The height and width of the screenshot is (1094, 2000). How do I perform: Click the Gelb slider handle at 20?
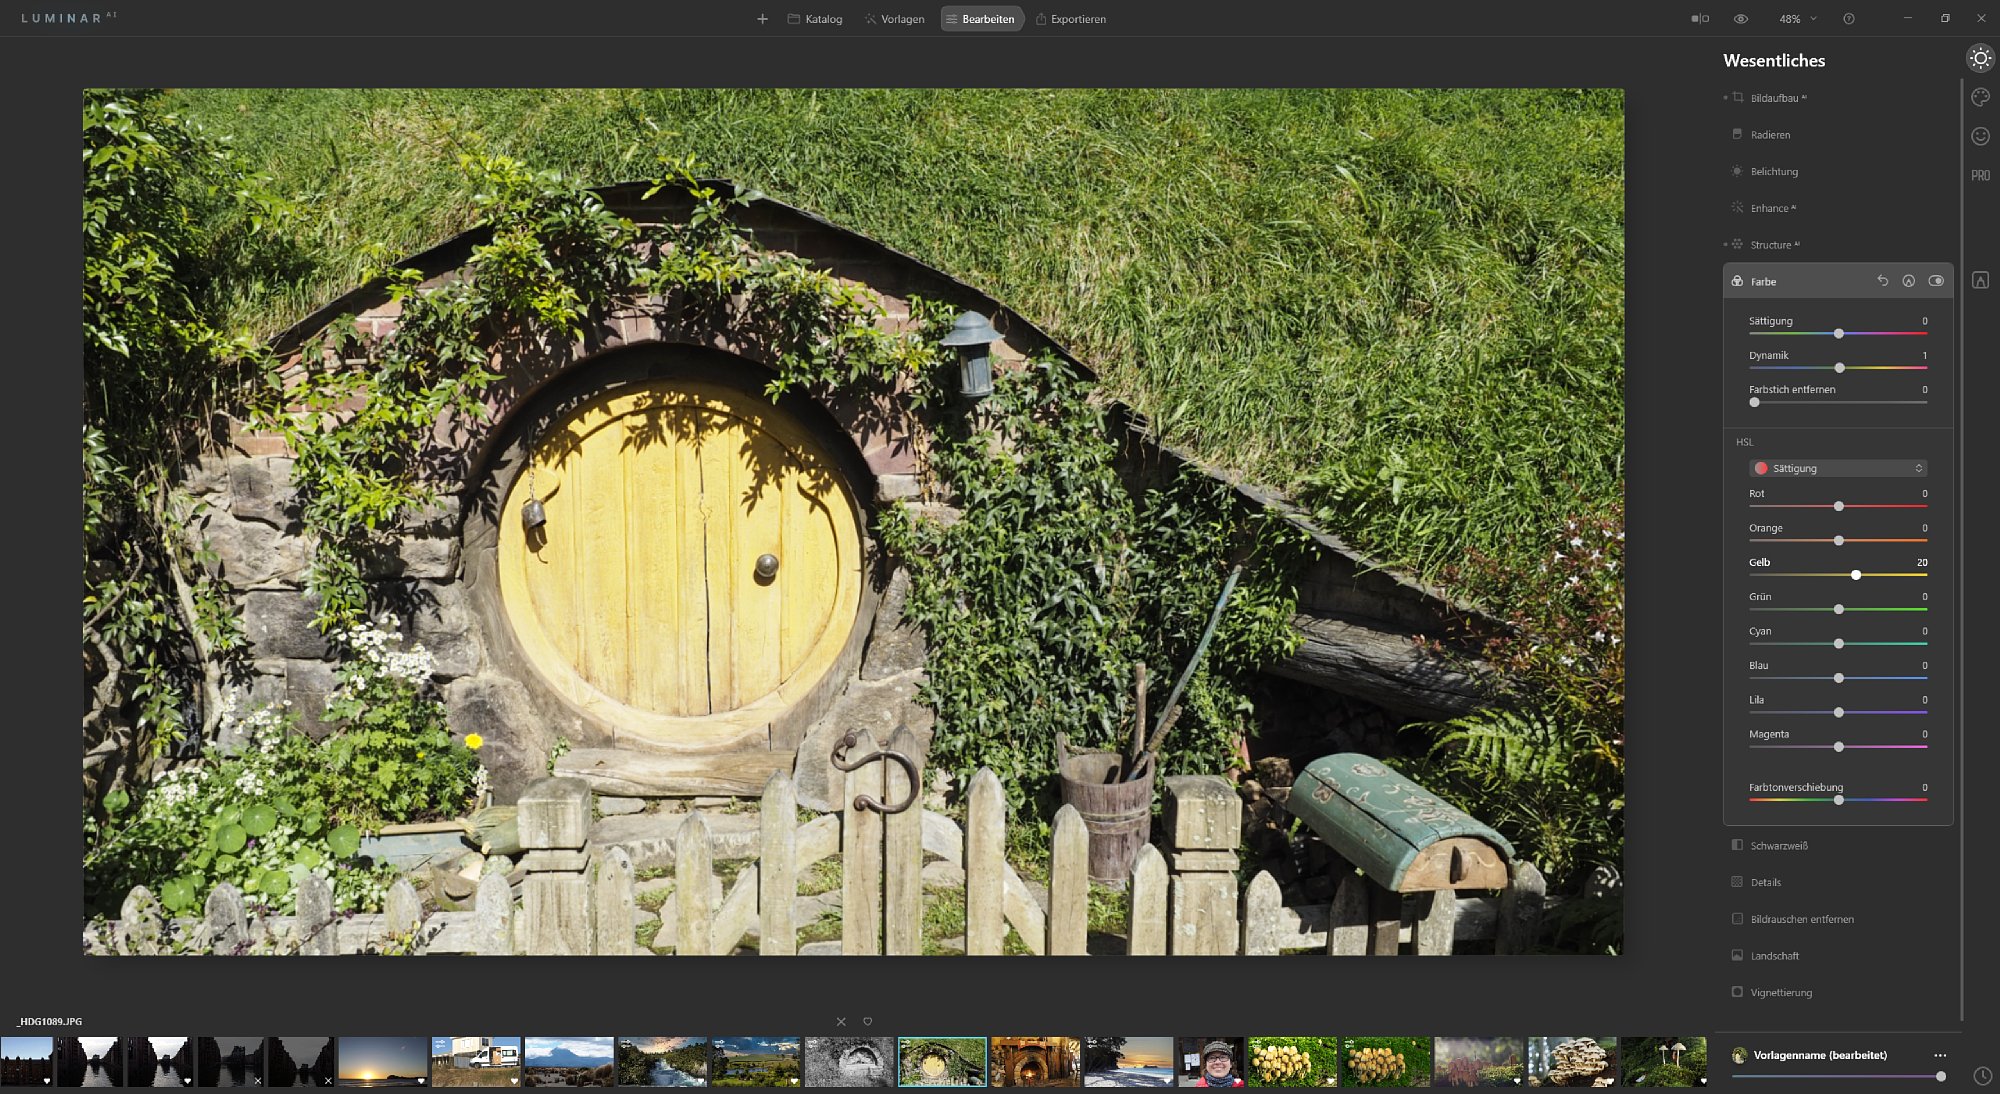pyautogui.click(x=1856, y=575)
